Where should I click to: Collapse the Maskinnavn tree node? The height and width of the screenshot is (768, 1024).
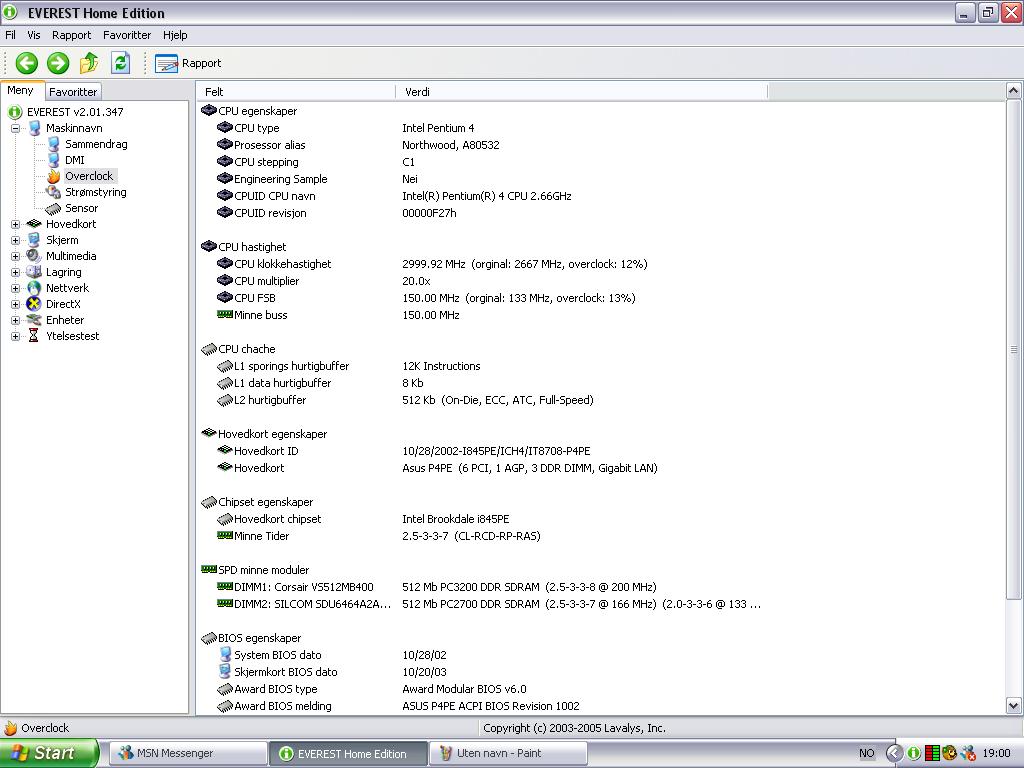(x=16, y=129)
